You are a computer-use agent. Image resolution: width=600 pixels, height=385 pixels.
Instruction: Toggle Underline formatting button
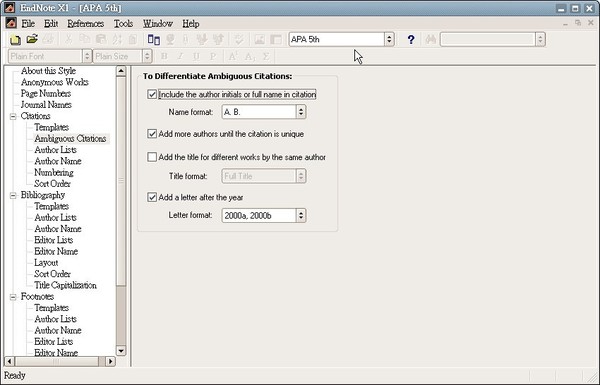(x=196, y=56)
